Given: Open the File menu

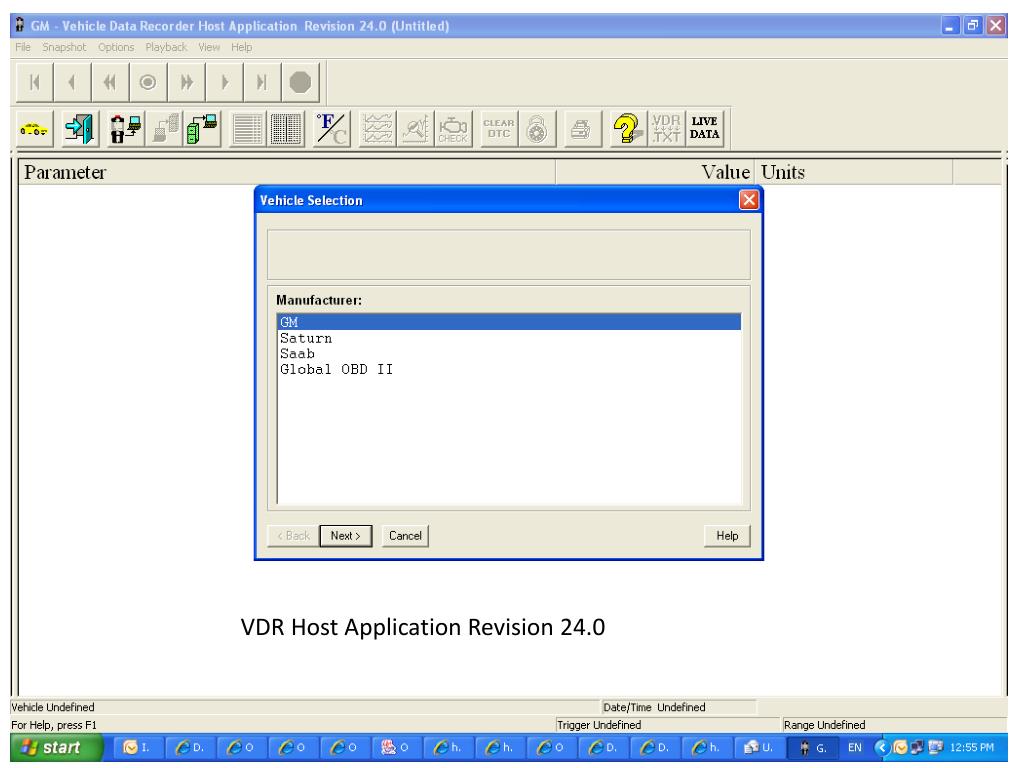Looking at the screenshot, I should (x=23, y=47).
